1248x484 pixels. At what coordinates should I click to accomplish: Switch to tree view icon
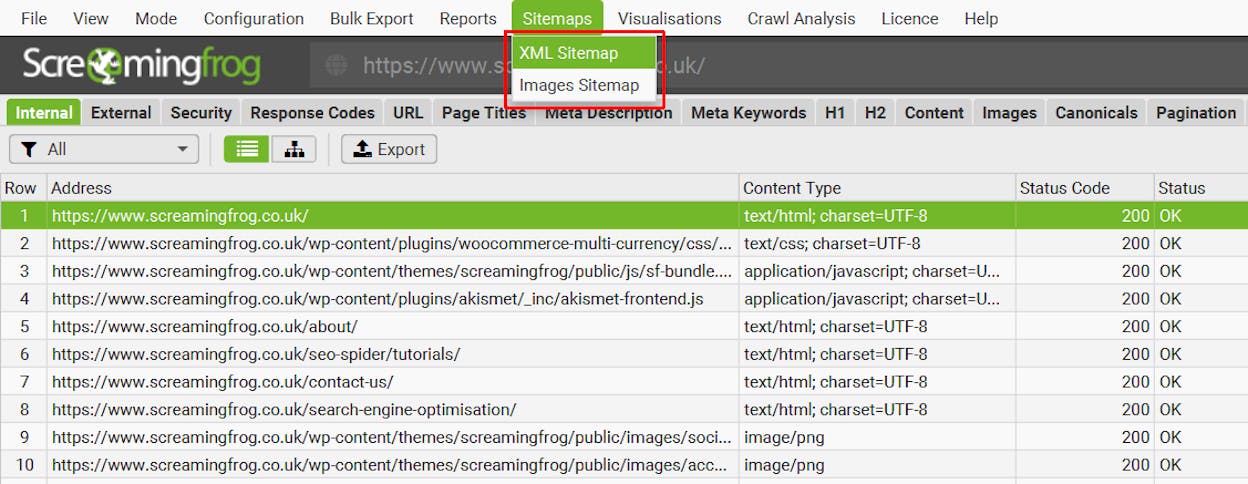(x=294, y=149)
